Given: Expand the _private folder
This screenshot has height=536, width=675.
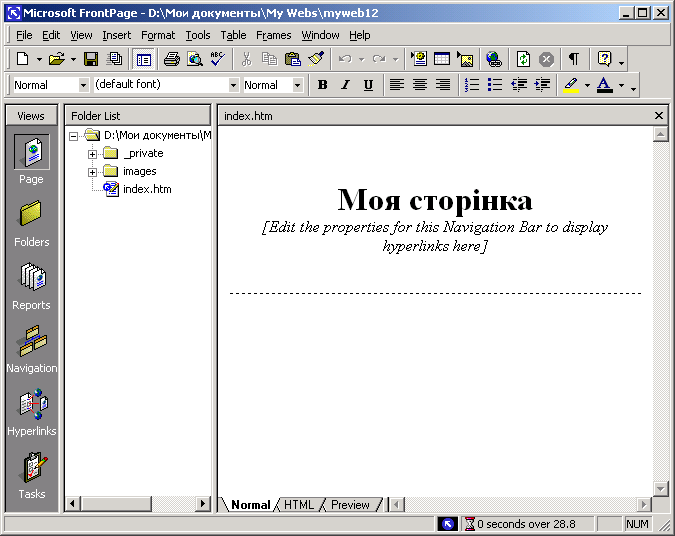Looking at the screenshot, I should point(92,154).
